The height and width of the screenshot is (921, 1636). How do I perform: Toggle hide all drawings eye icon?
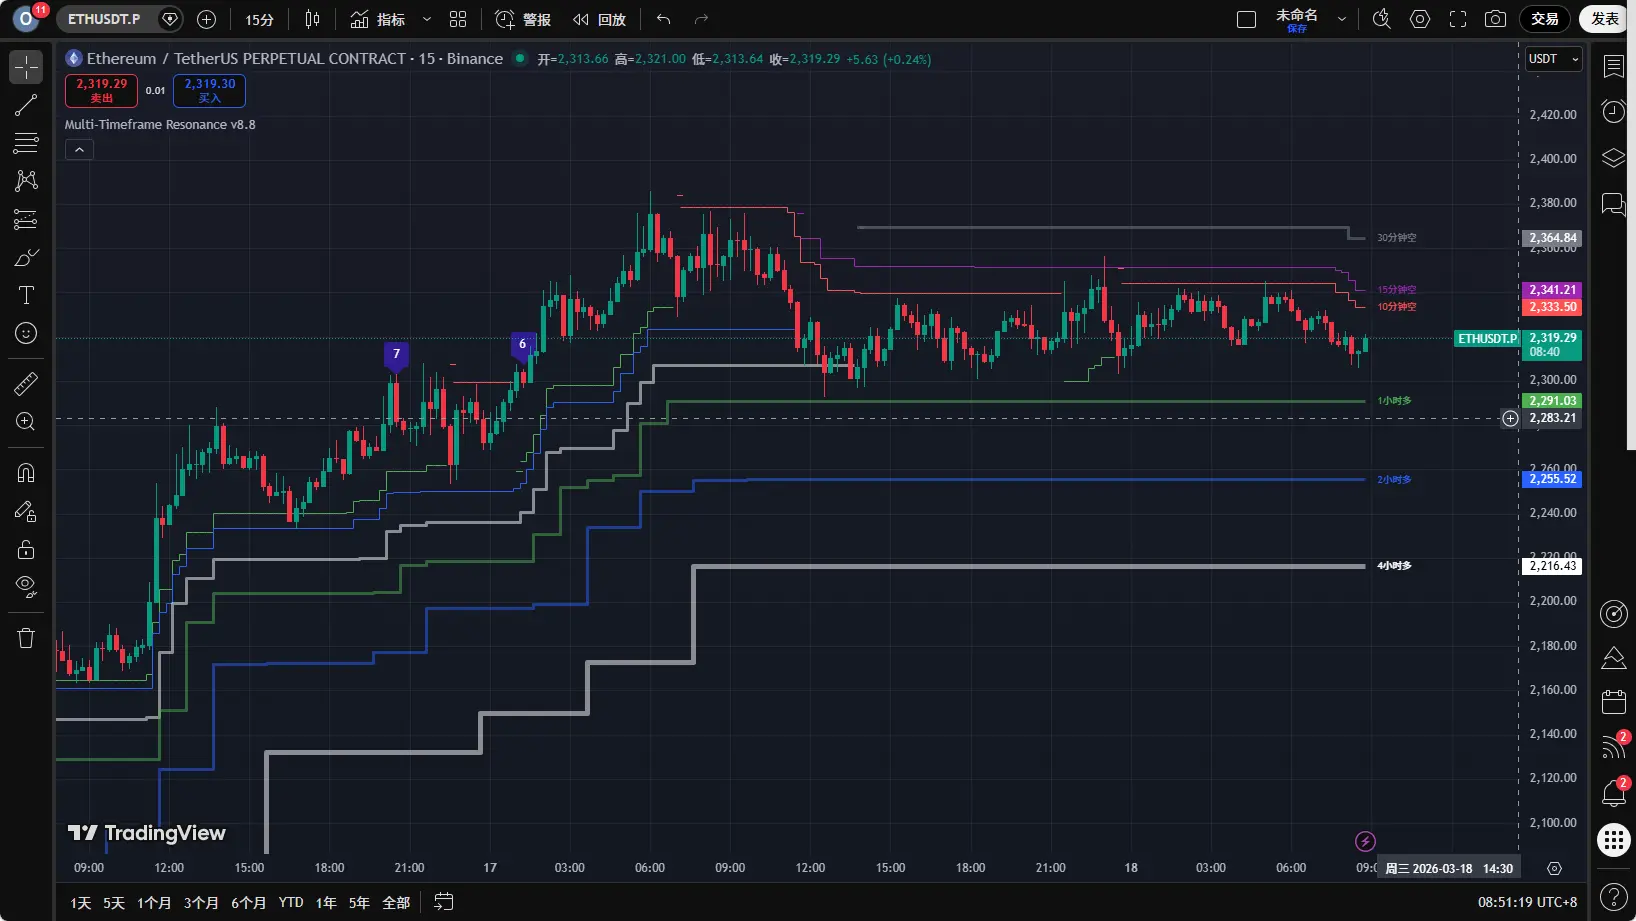tap(26, 587)
